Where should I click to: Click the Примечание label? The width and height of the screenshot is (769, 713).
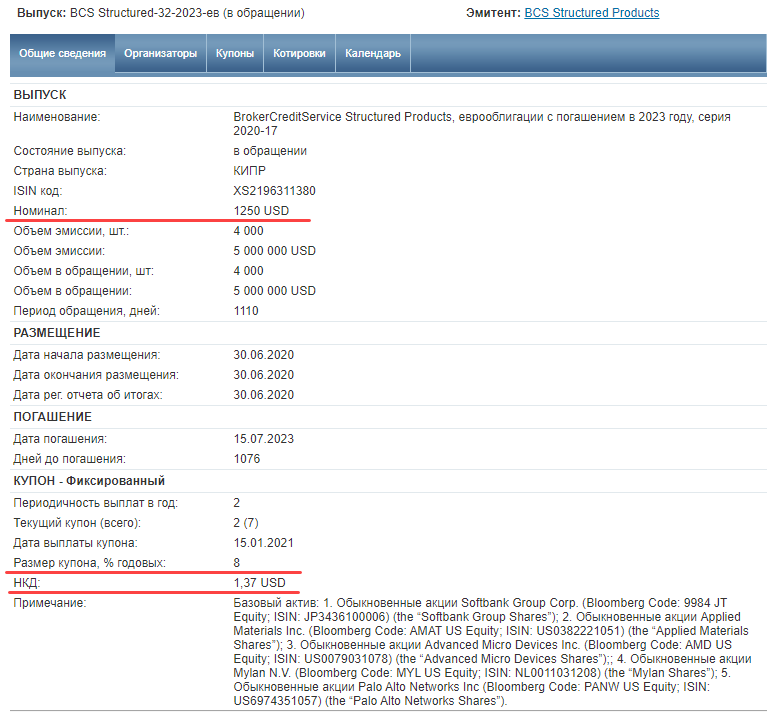point(49,603)
